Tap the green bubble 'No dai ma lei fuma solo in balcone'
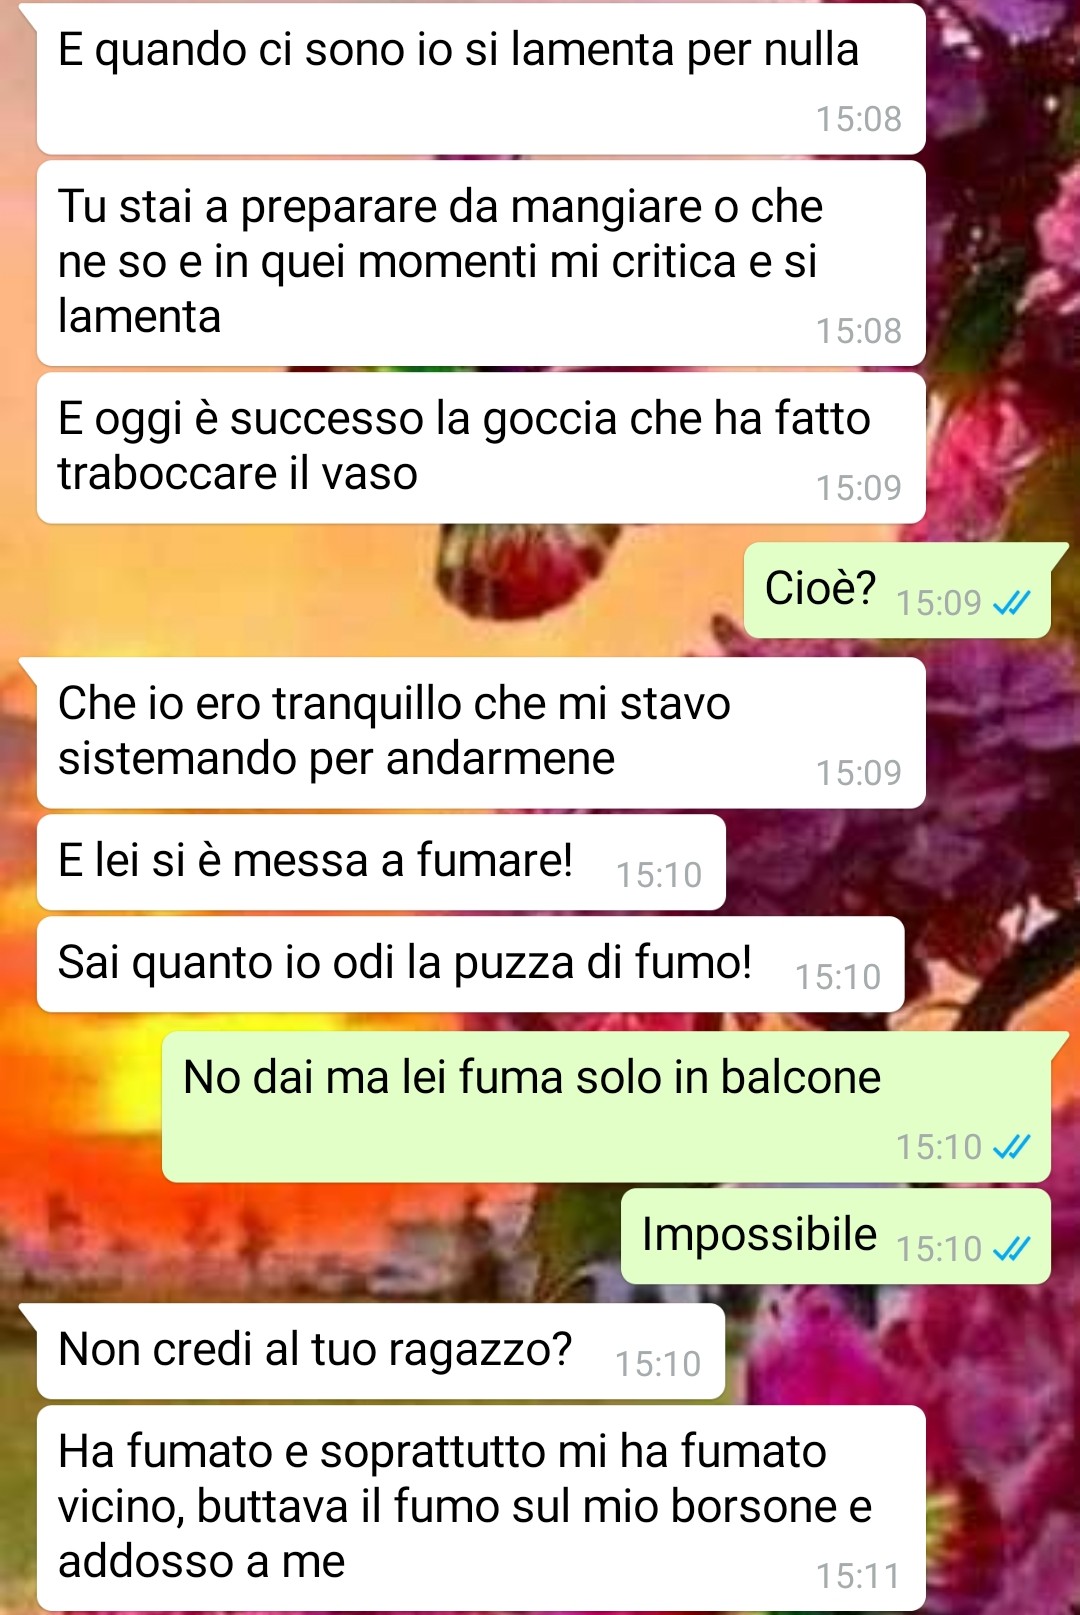This screenshot has width=1080, height=1615. click(x=606, y=1107)
